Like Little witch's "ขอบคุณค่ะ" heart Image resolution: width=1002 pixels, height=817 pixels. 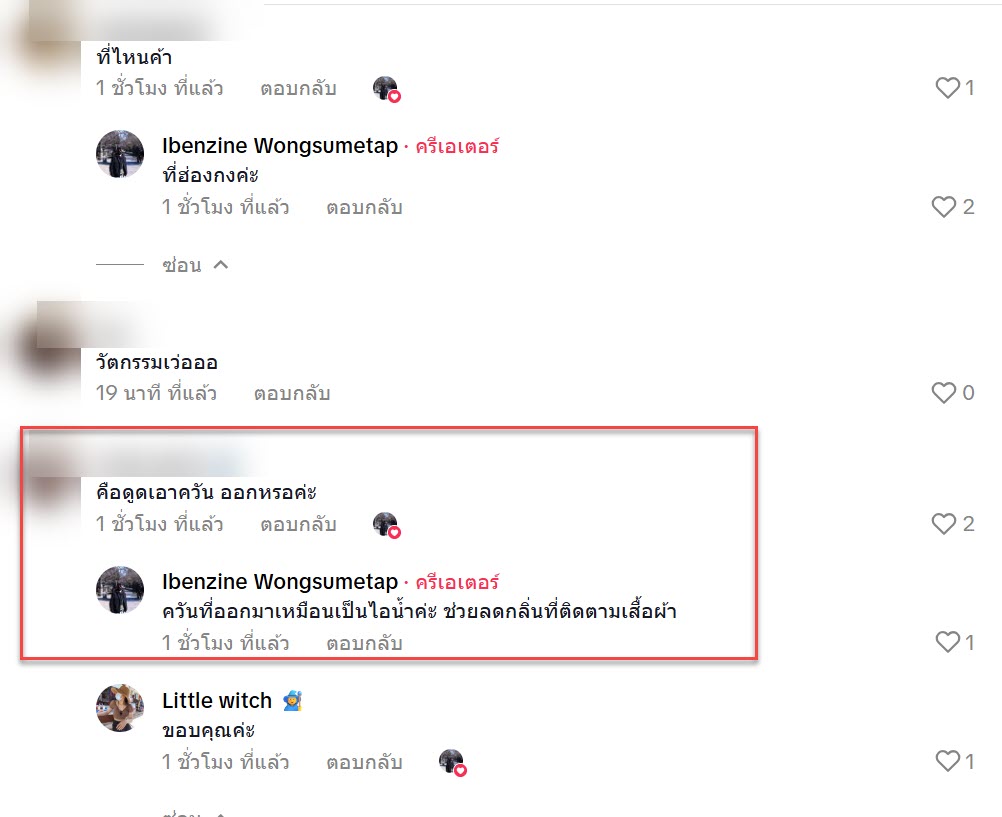coord(948,761)
